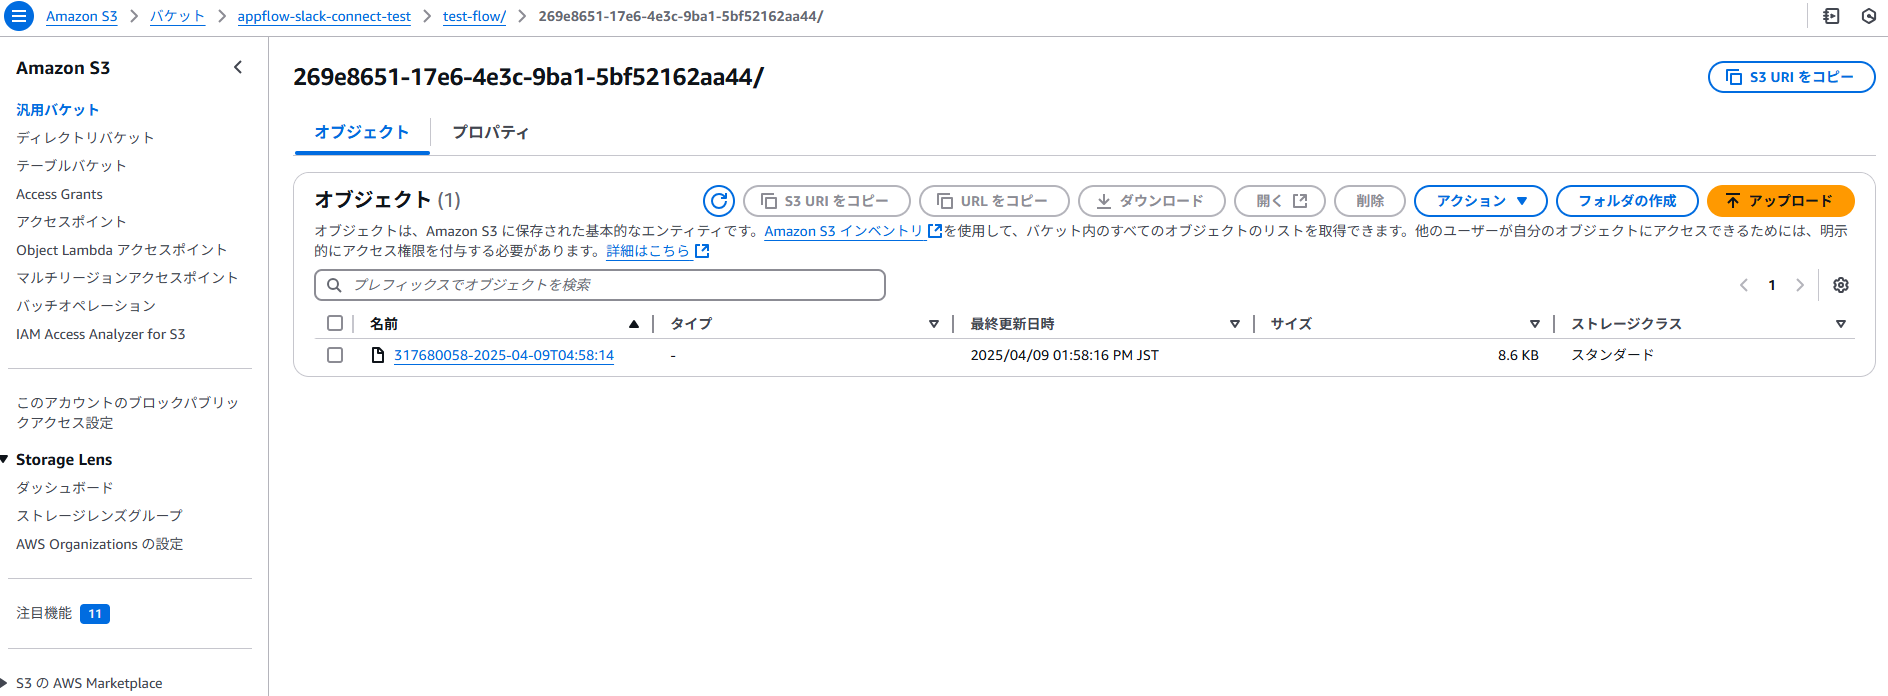Click 2025/04/09 01:58:16 PM JST cell
Screen dimensions: 1888x696
pos(1064,355)
